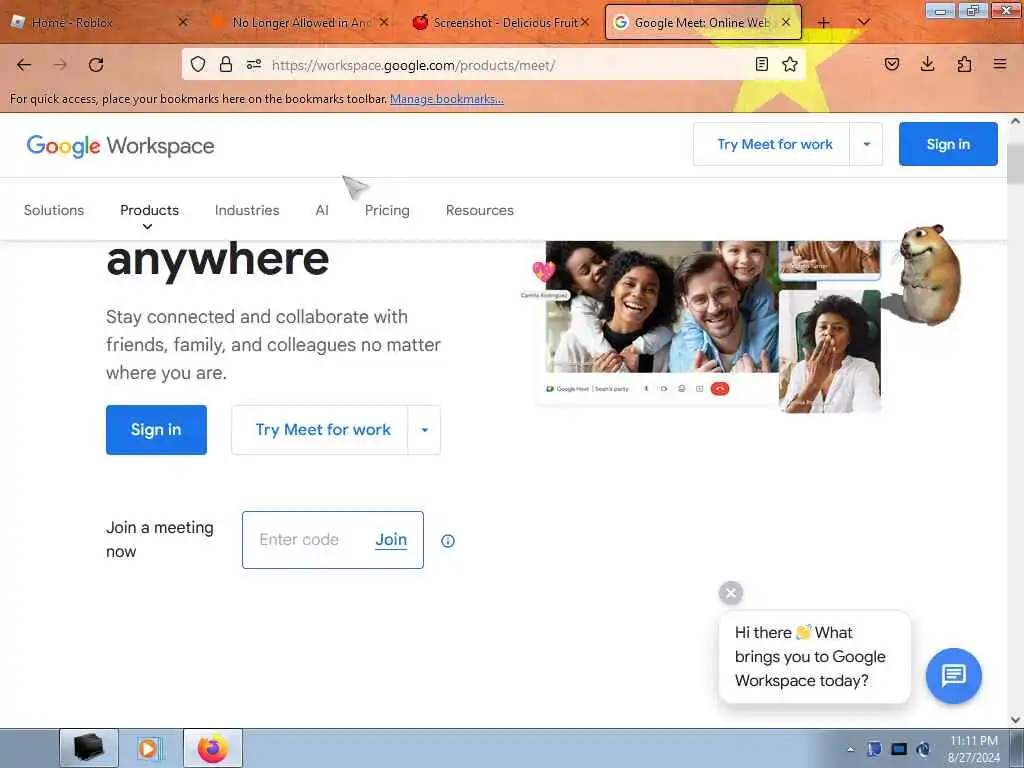The image size is (1024, 768).
Task: Click the Hi there chat greeting message
Action: tap(815, 657)
